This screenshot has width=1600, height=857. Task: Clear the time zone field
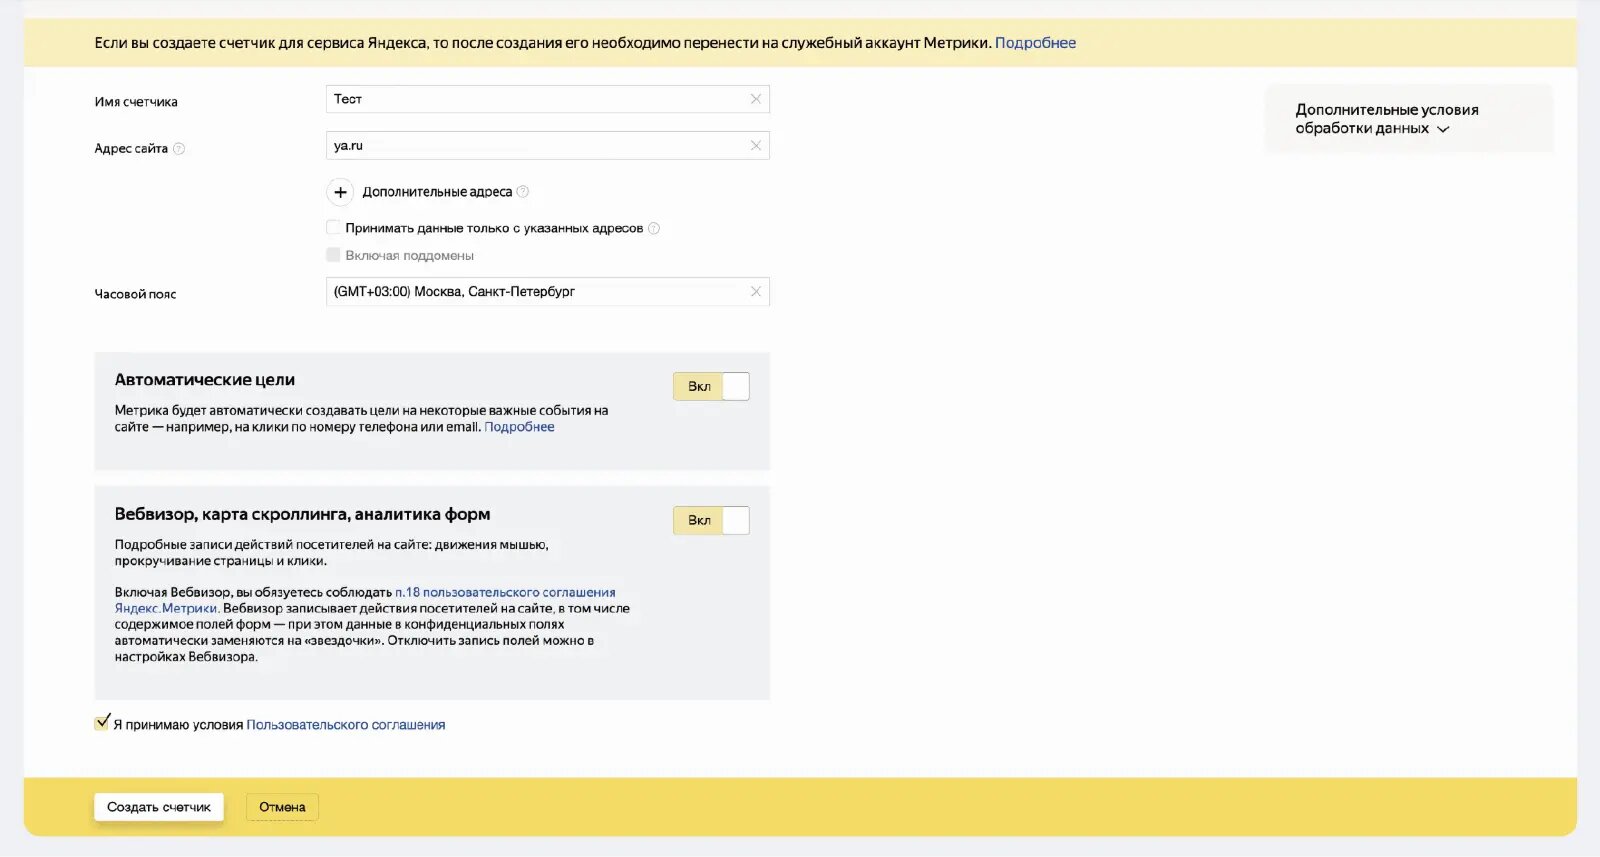click(755, 292)
